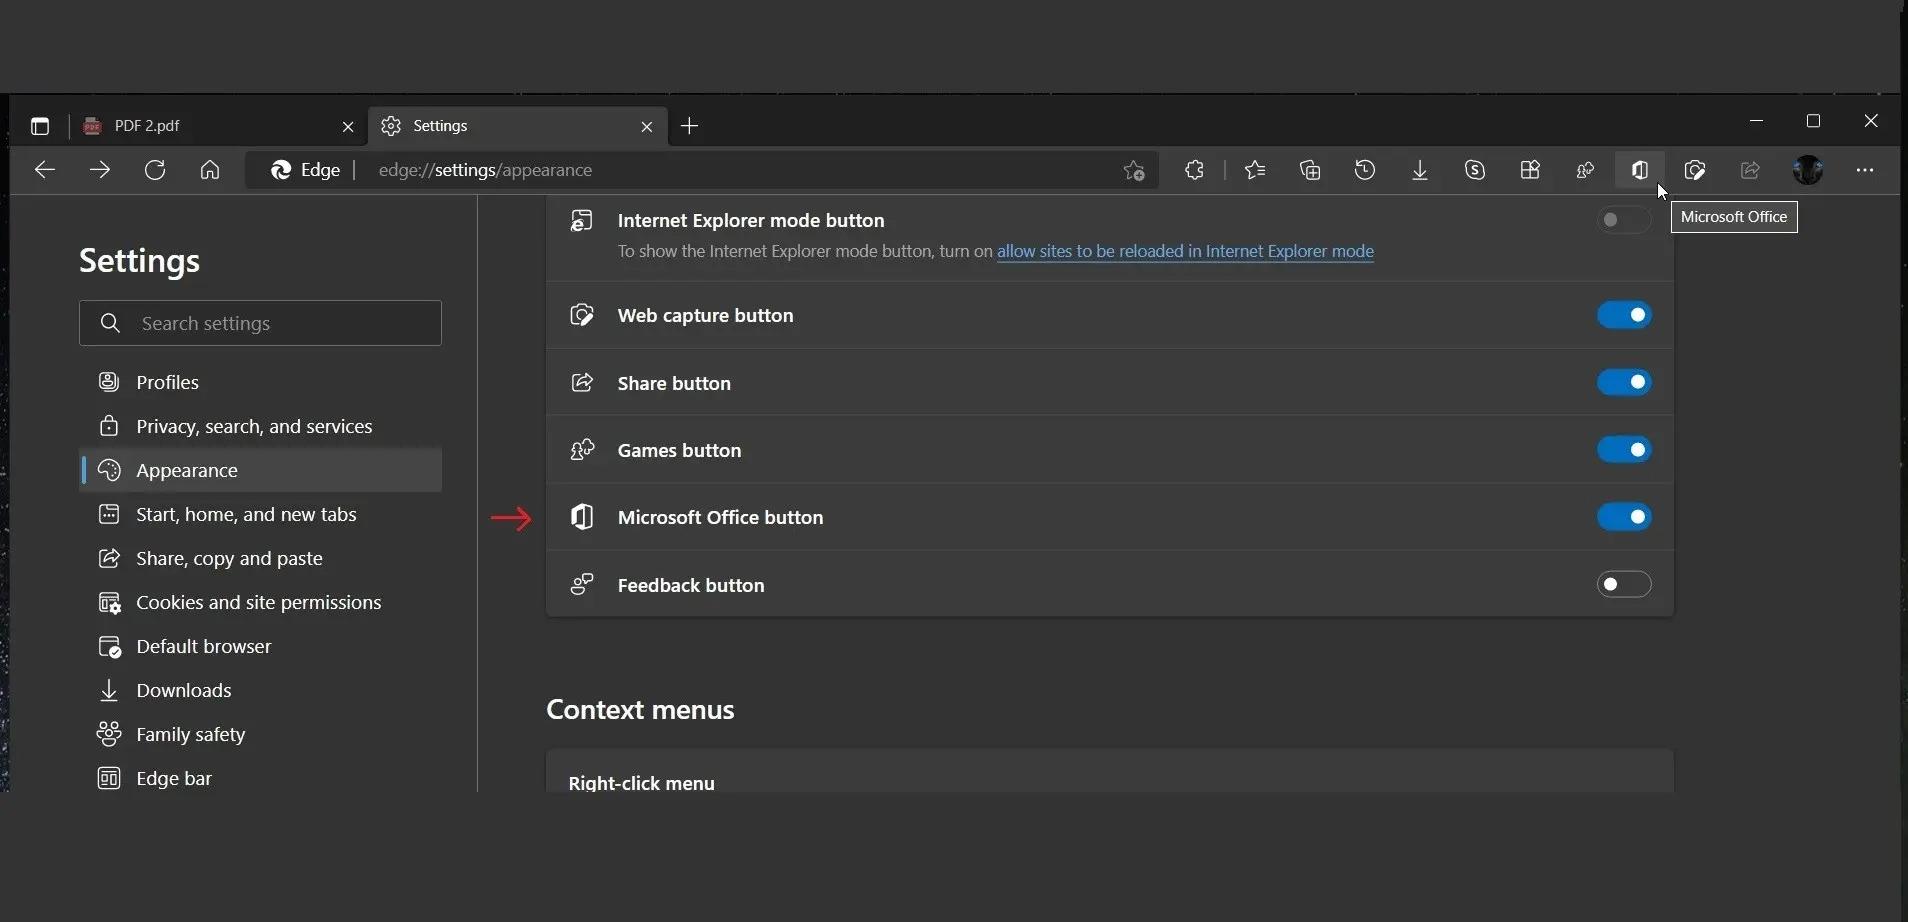Add this page to favorites

[x=1134, y=170]
